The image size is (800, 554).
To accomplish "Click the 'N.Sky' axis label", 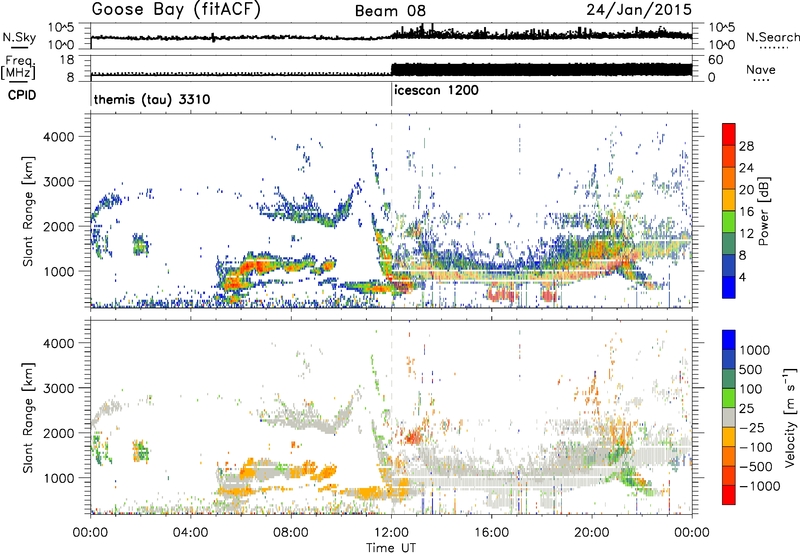I will (19, 37).
